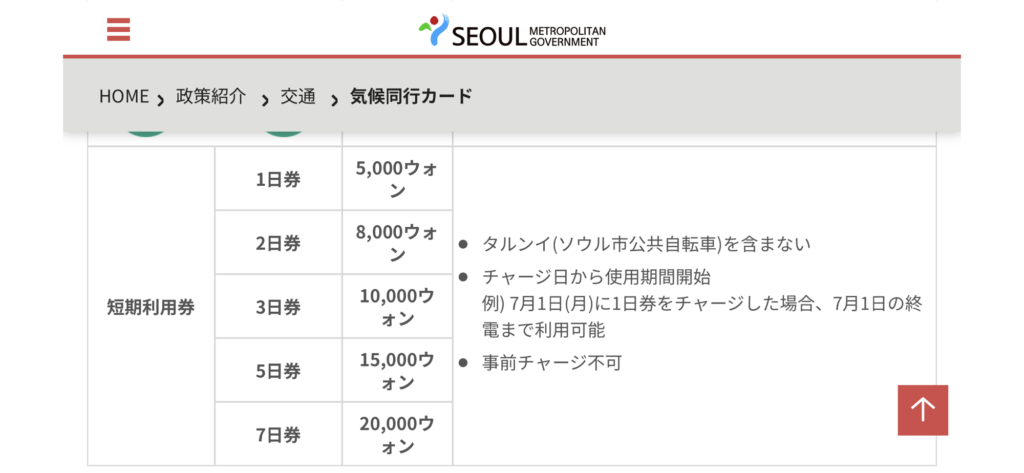Click chevron between HOME and 政策紹介

[x=161, y=101]
